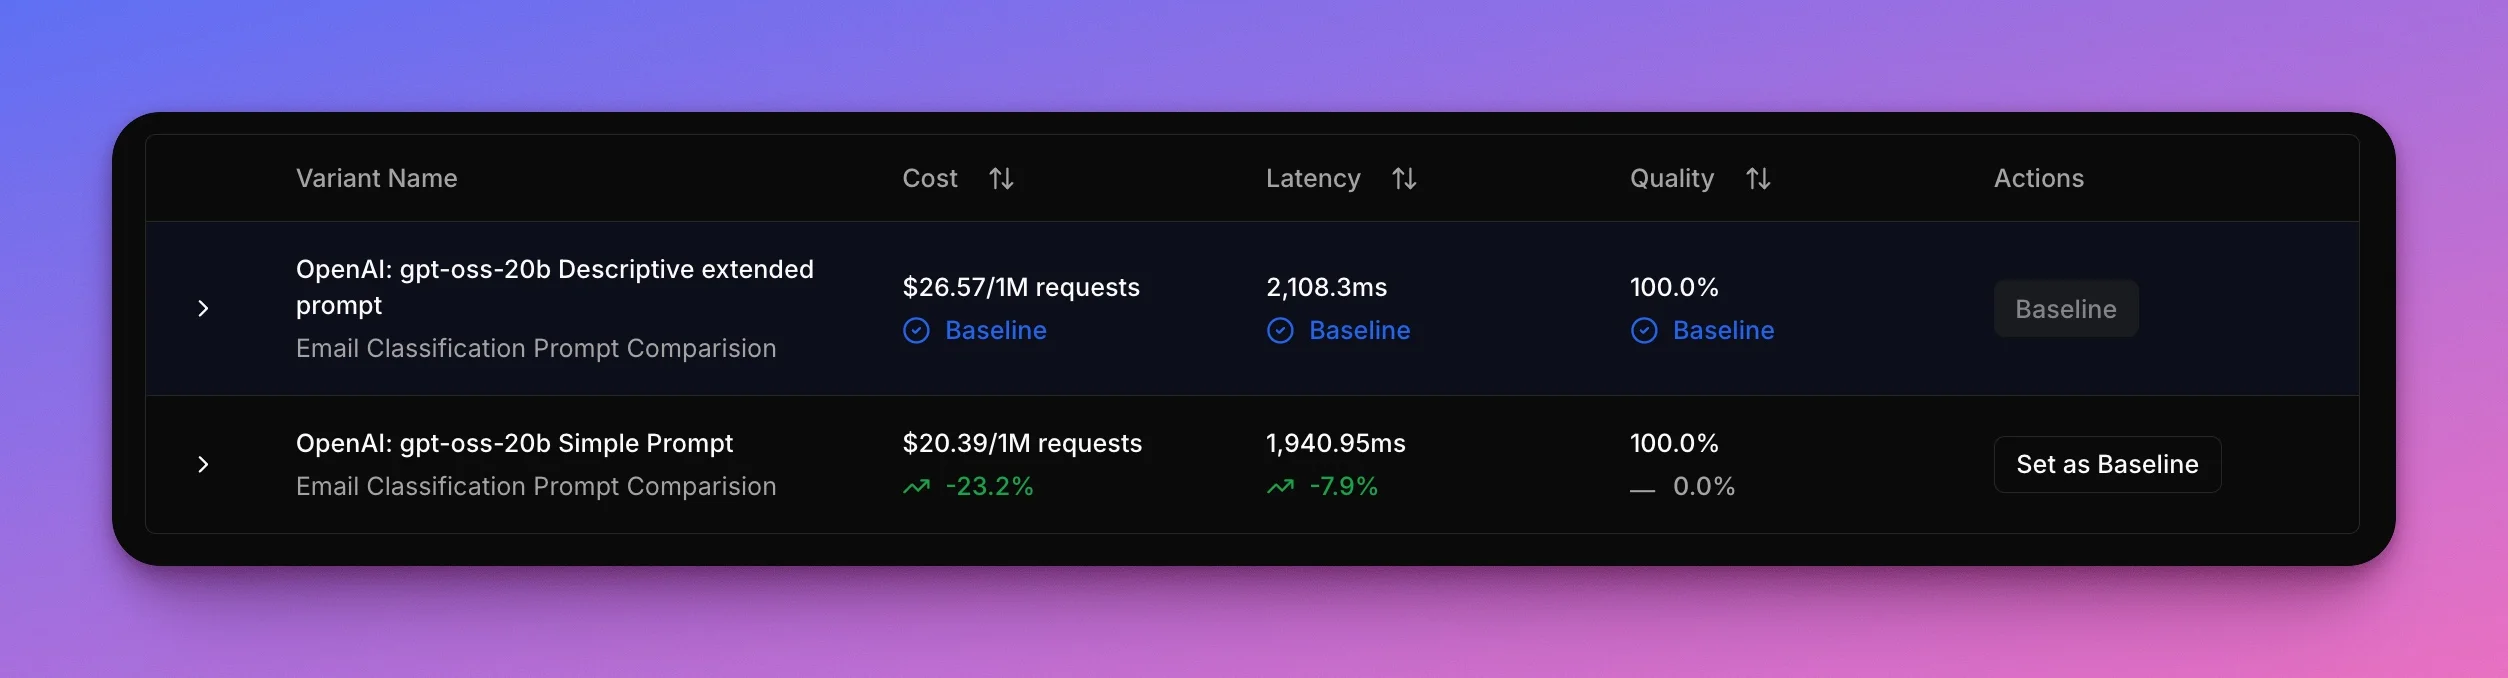Click the 2,108.3ms latency value
This screenshot has height=678, width=2508.
point(1326,288)
